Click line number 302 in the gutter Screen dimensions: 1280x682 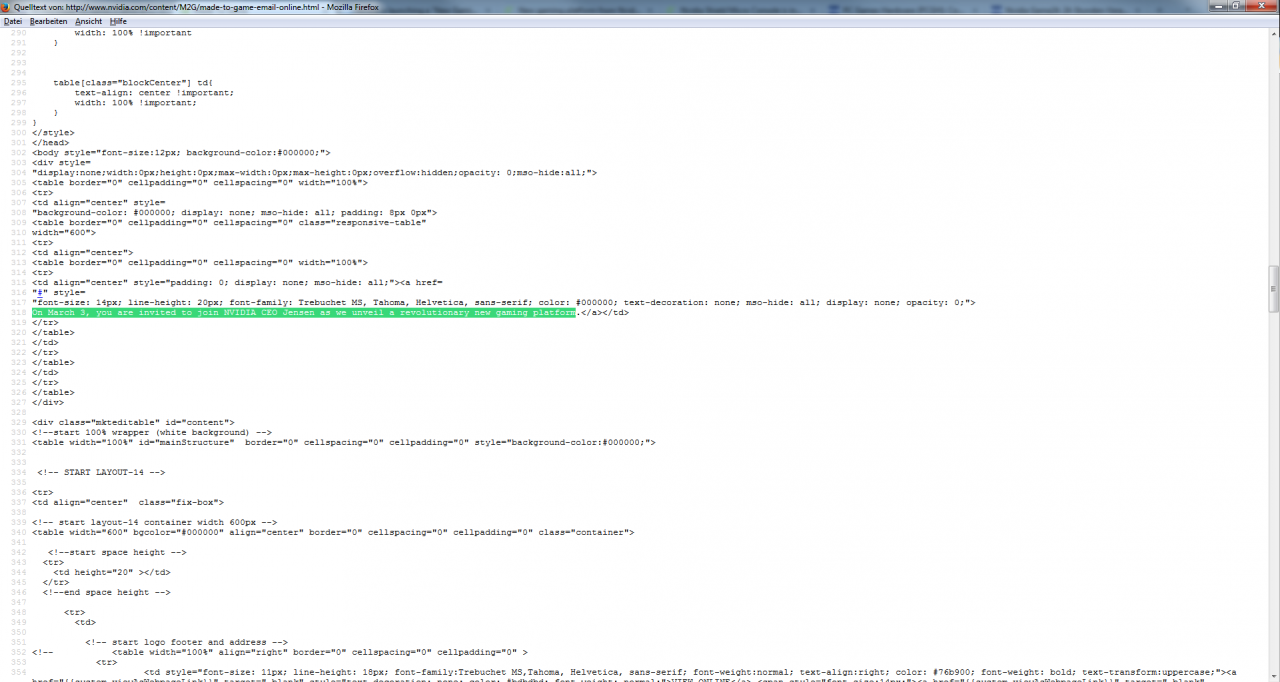(x=19, y=152)
